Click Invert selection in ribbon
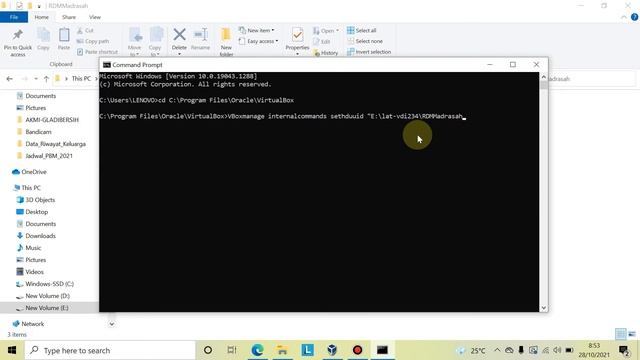Image resolution: width=640 pixels, height=360 pixels. 369,52
